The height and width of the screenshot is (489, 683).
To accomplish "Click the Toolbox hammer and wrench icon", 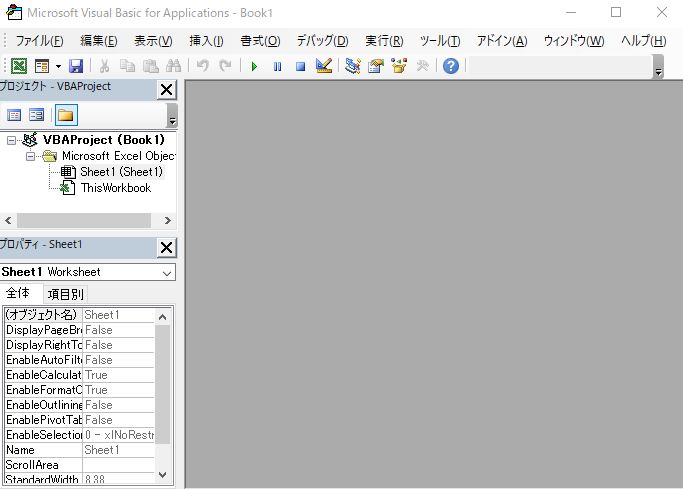I will coord(422,66).
